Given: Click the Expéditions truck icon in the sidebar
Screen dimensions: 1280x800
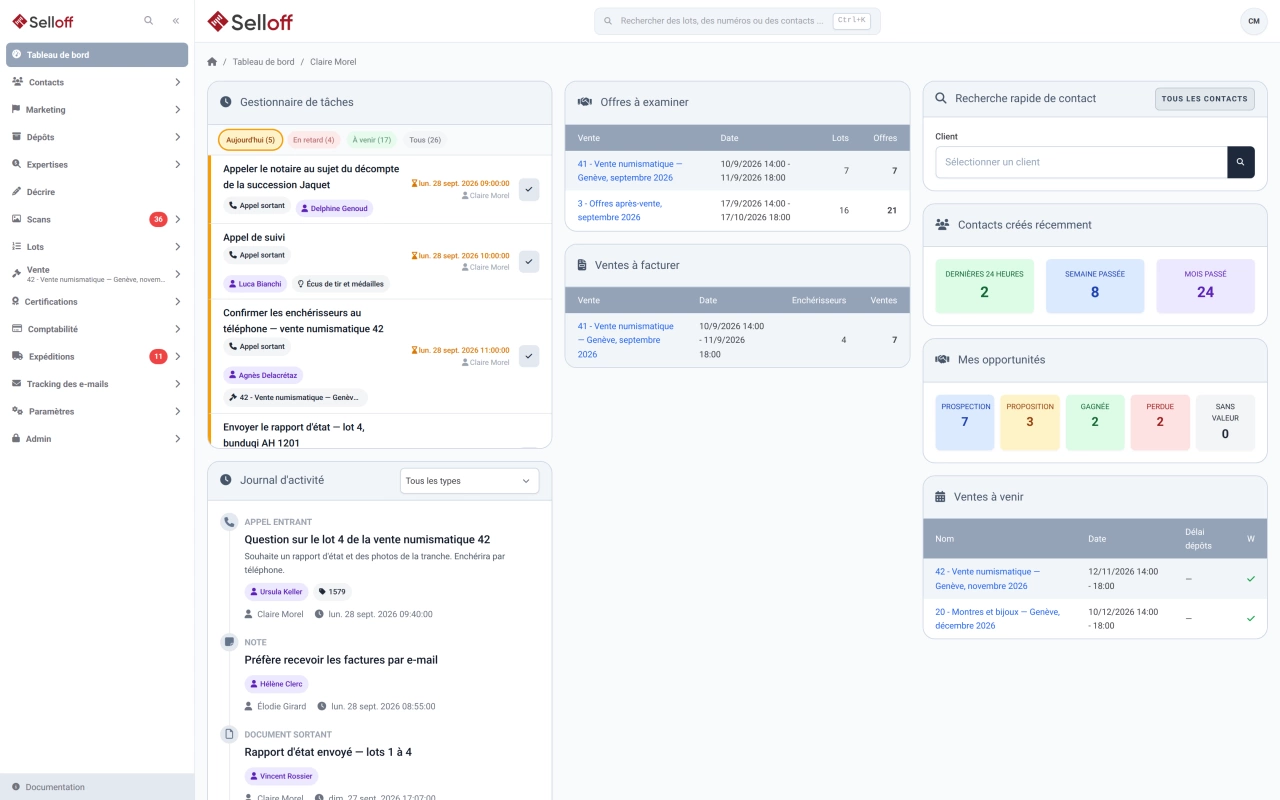Looking at the screenshot, I should 18,356.
